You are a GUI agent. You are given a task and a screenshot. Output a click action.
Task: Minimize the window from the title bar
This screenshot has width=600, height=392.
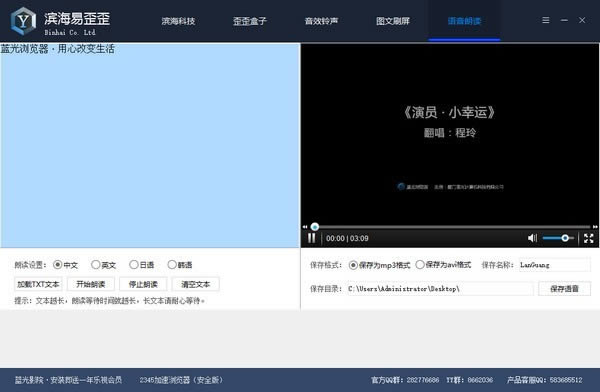pyautogui.click(x=564, y=20)
